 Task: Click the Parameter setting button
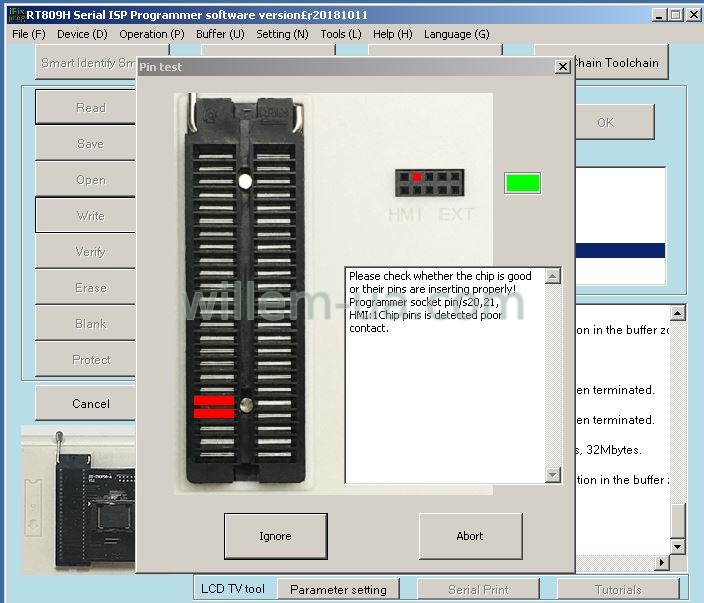338,589
